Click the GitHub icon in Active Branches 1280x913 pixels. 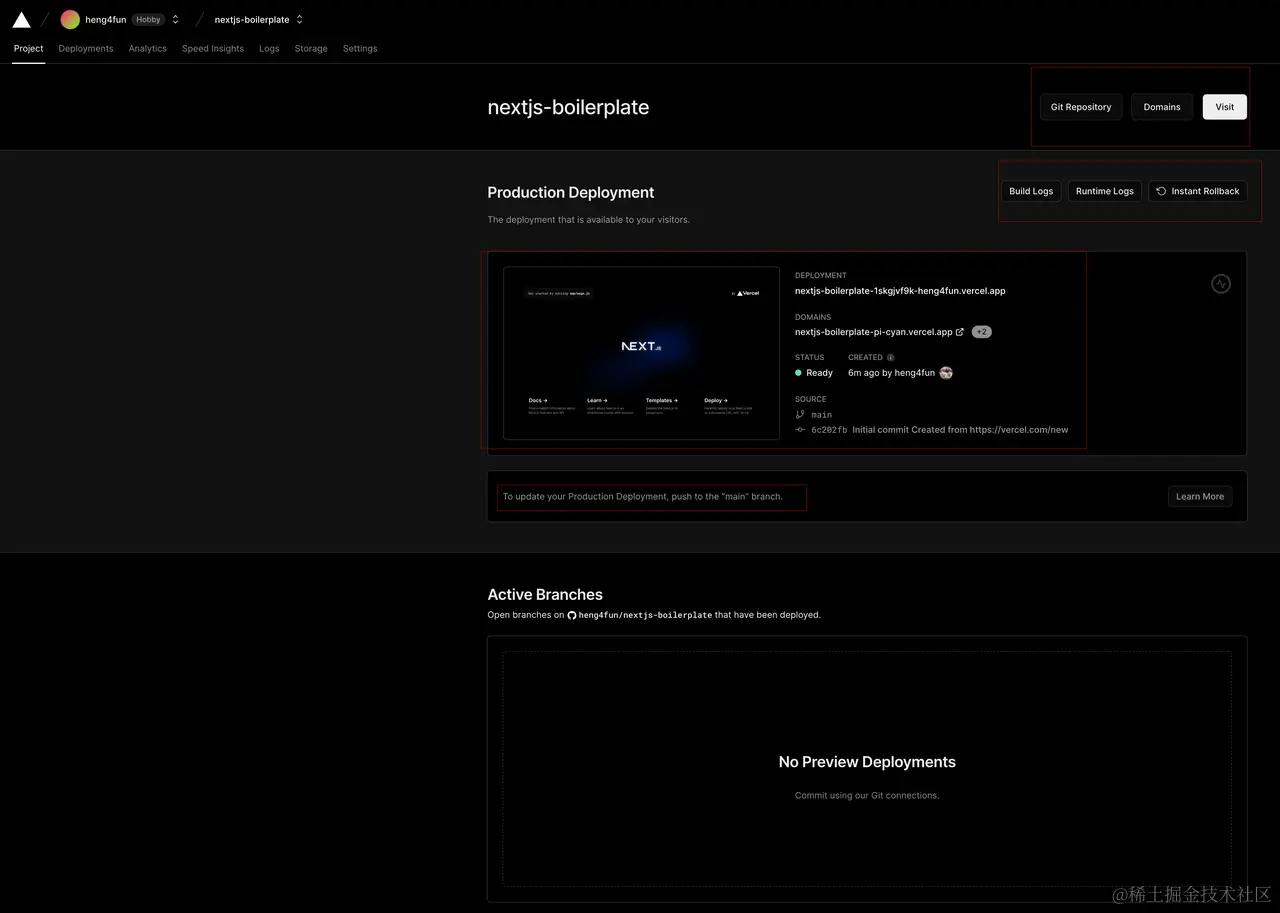(572, 615)
